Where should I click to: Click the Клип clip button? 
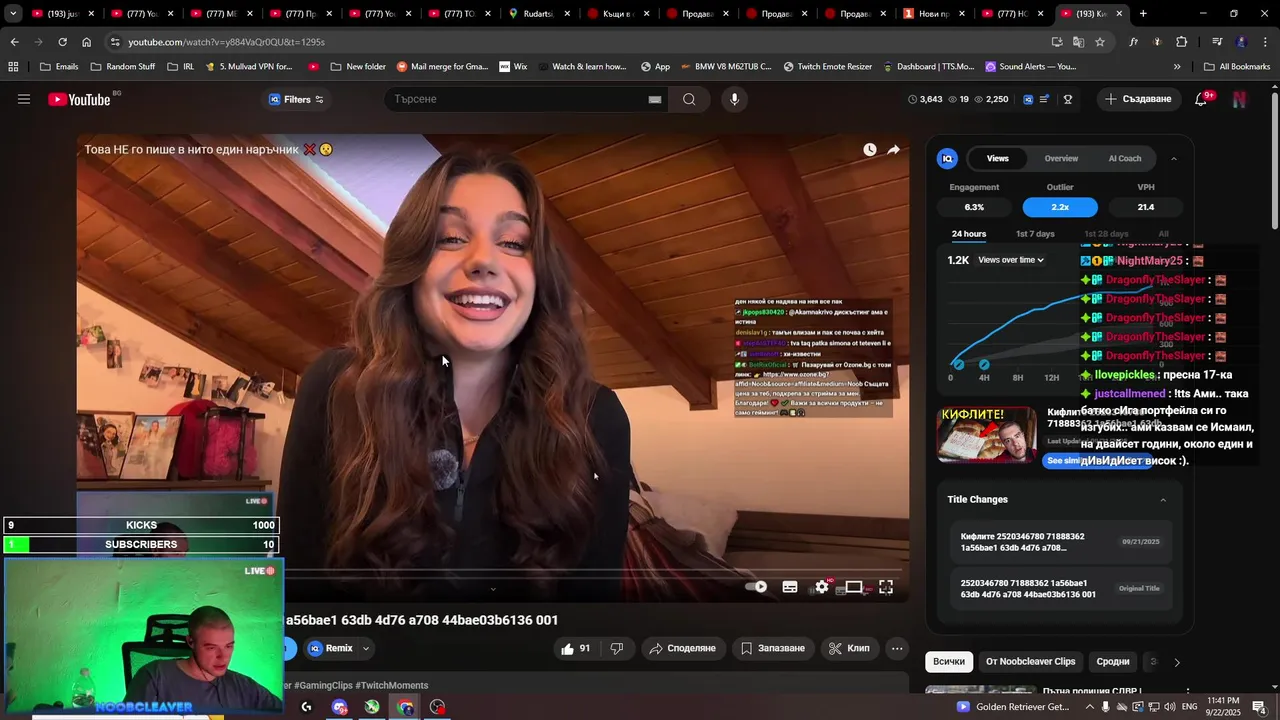849,648
